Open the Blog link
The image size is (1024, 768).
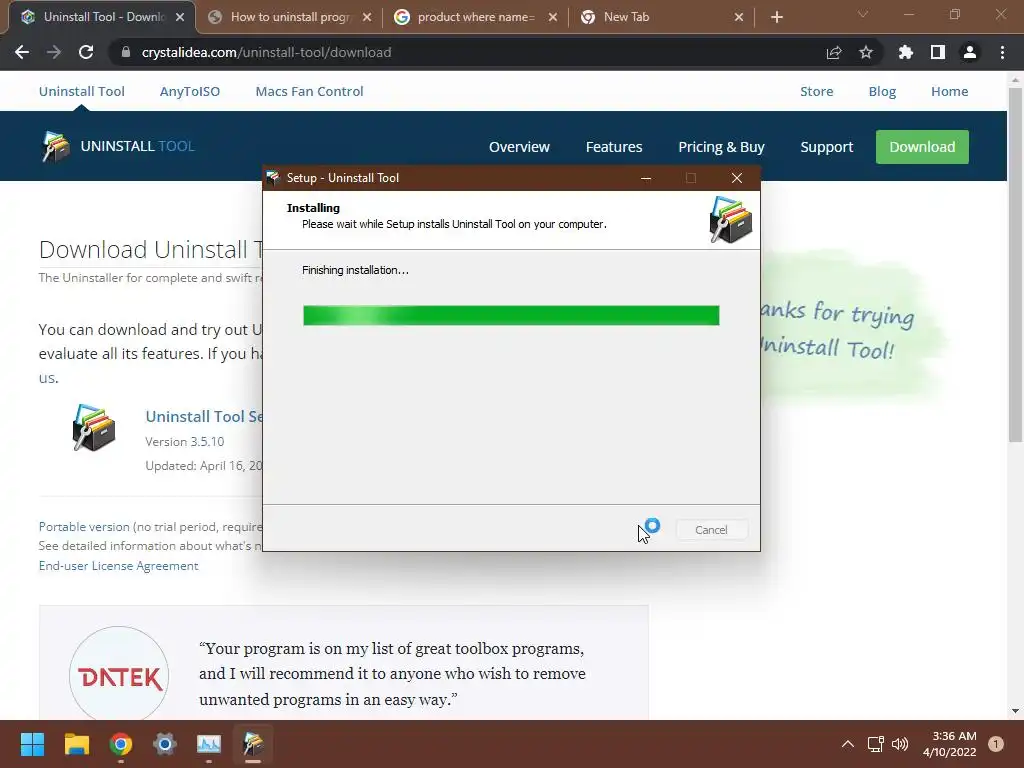point(882,91)
